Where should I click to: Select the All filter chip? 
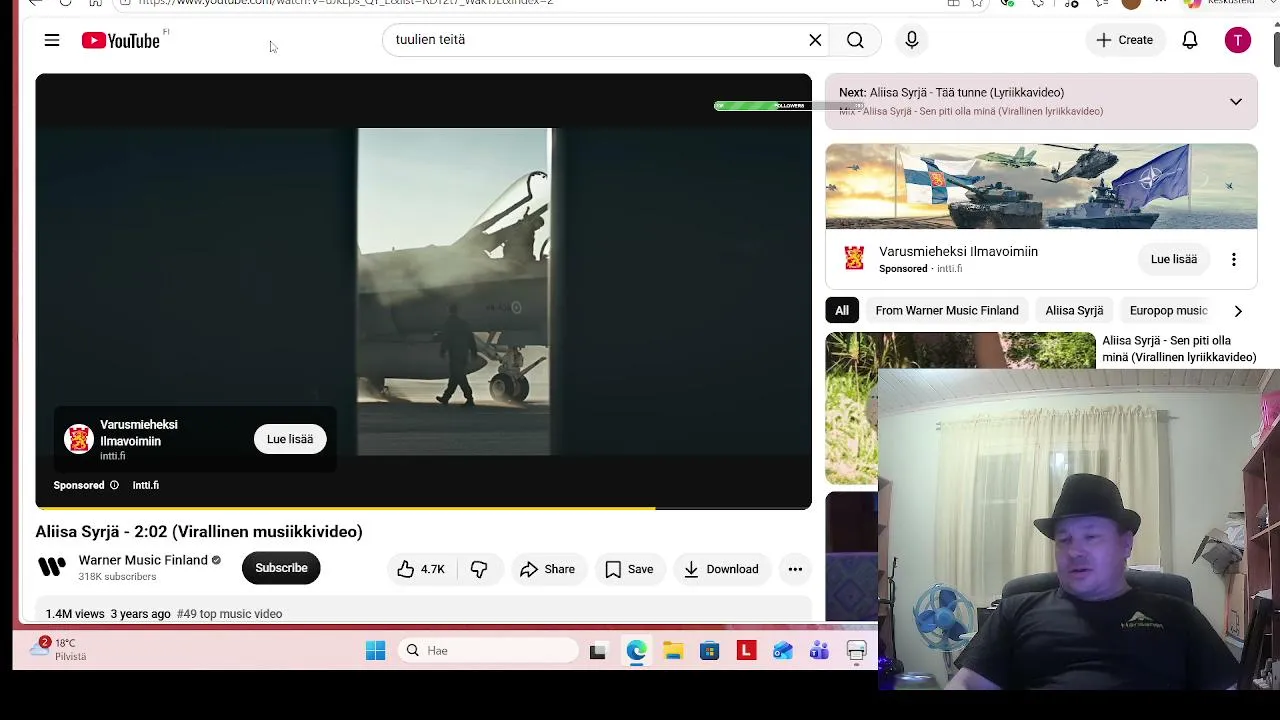[x=842, y=311]
